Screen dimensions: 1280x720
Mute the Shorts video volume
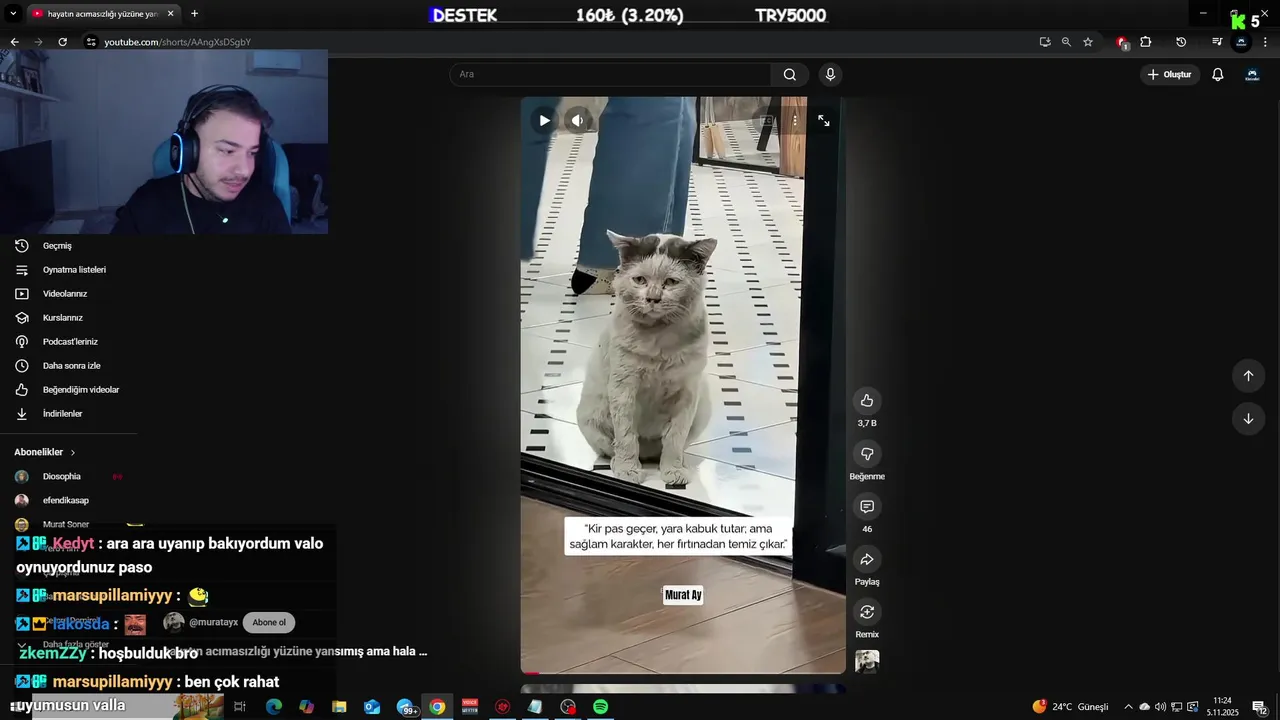(x=577, y=121)
